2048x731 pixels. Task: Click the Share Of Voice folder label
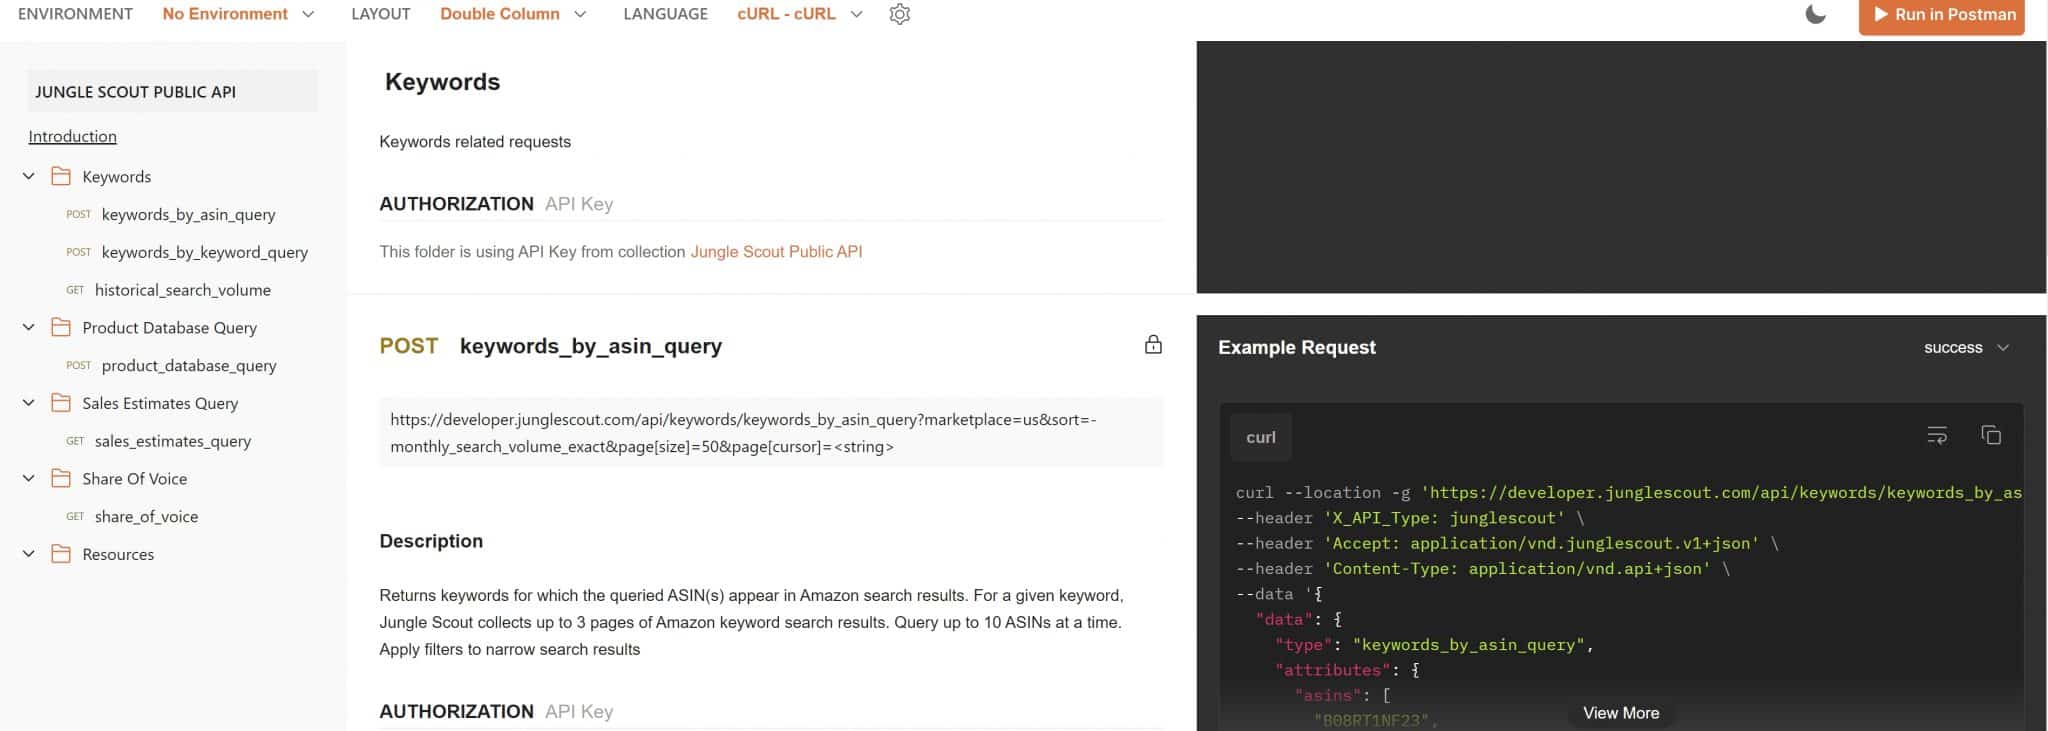click(134, 478)
